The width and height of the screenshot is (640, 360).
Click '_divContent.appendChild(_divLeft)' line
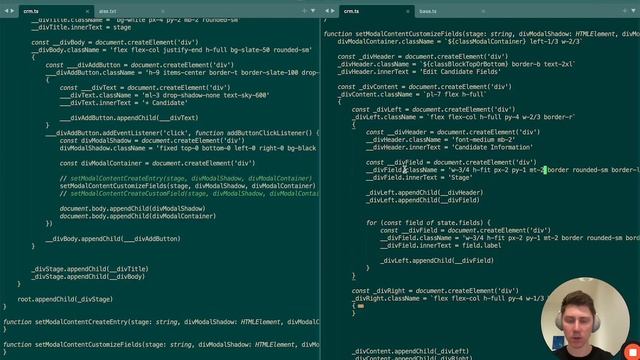410,351
